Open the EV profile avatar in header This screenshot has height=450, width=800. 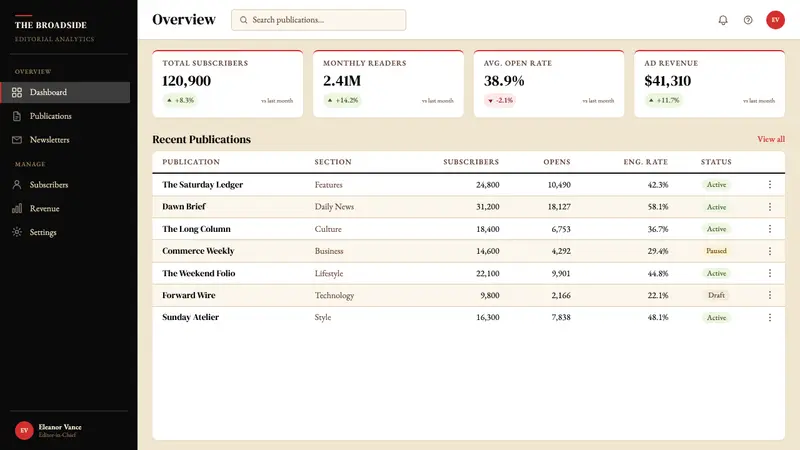(775, 20)
